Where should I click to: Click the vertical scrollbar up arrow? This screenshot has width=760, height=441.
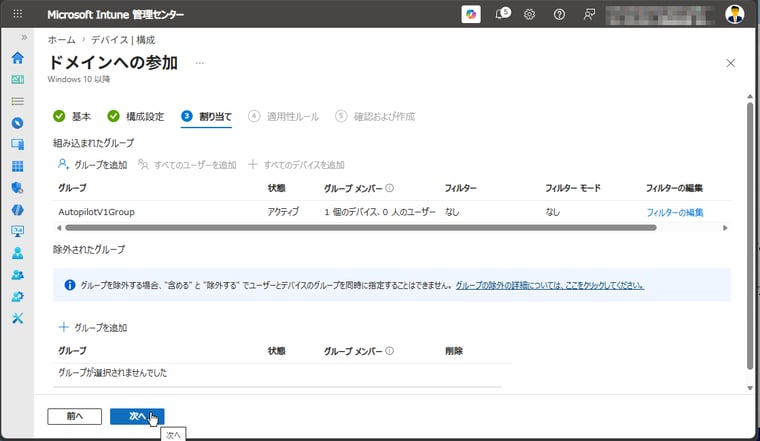coord(750,96)
